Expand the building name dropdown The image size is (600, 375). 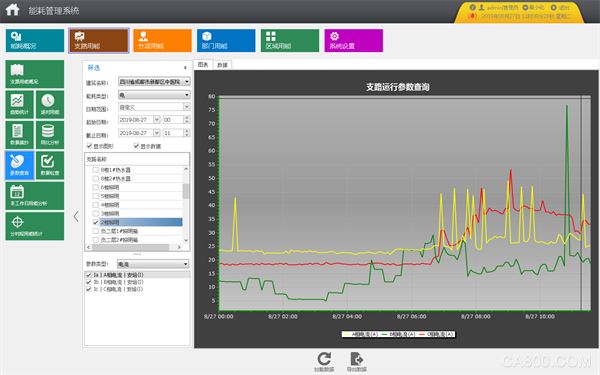(187, 82)
